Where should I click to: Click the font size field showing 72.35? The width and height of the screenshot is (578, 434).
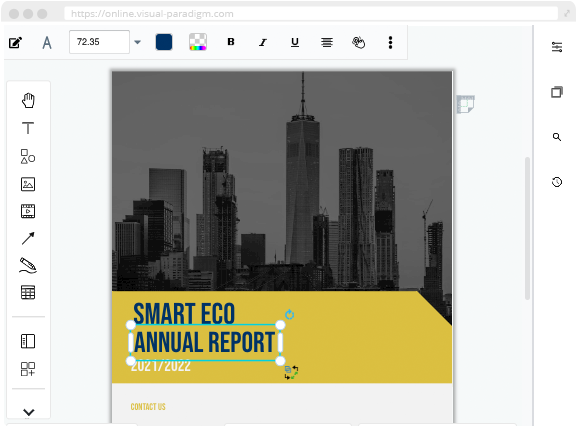pyautogui.click(x=99, y=42)
